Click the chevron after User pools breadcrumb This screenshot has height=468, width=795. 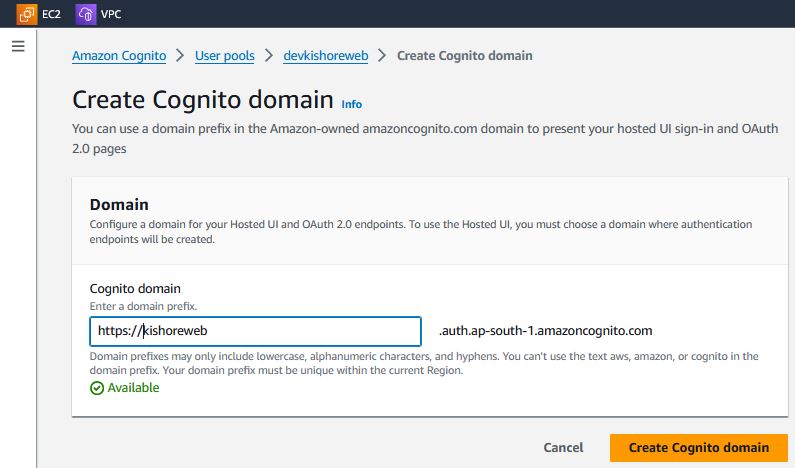(x=268, y=56)
